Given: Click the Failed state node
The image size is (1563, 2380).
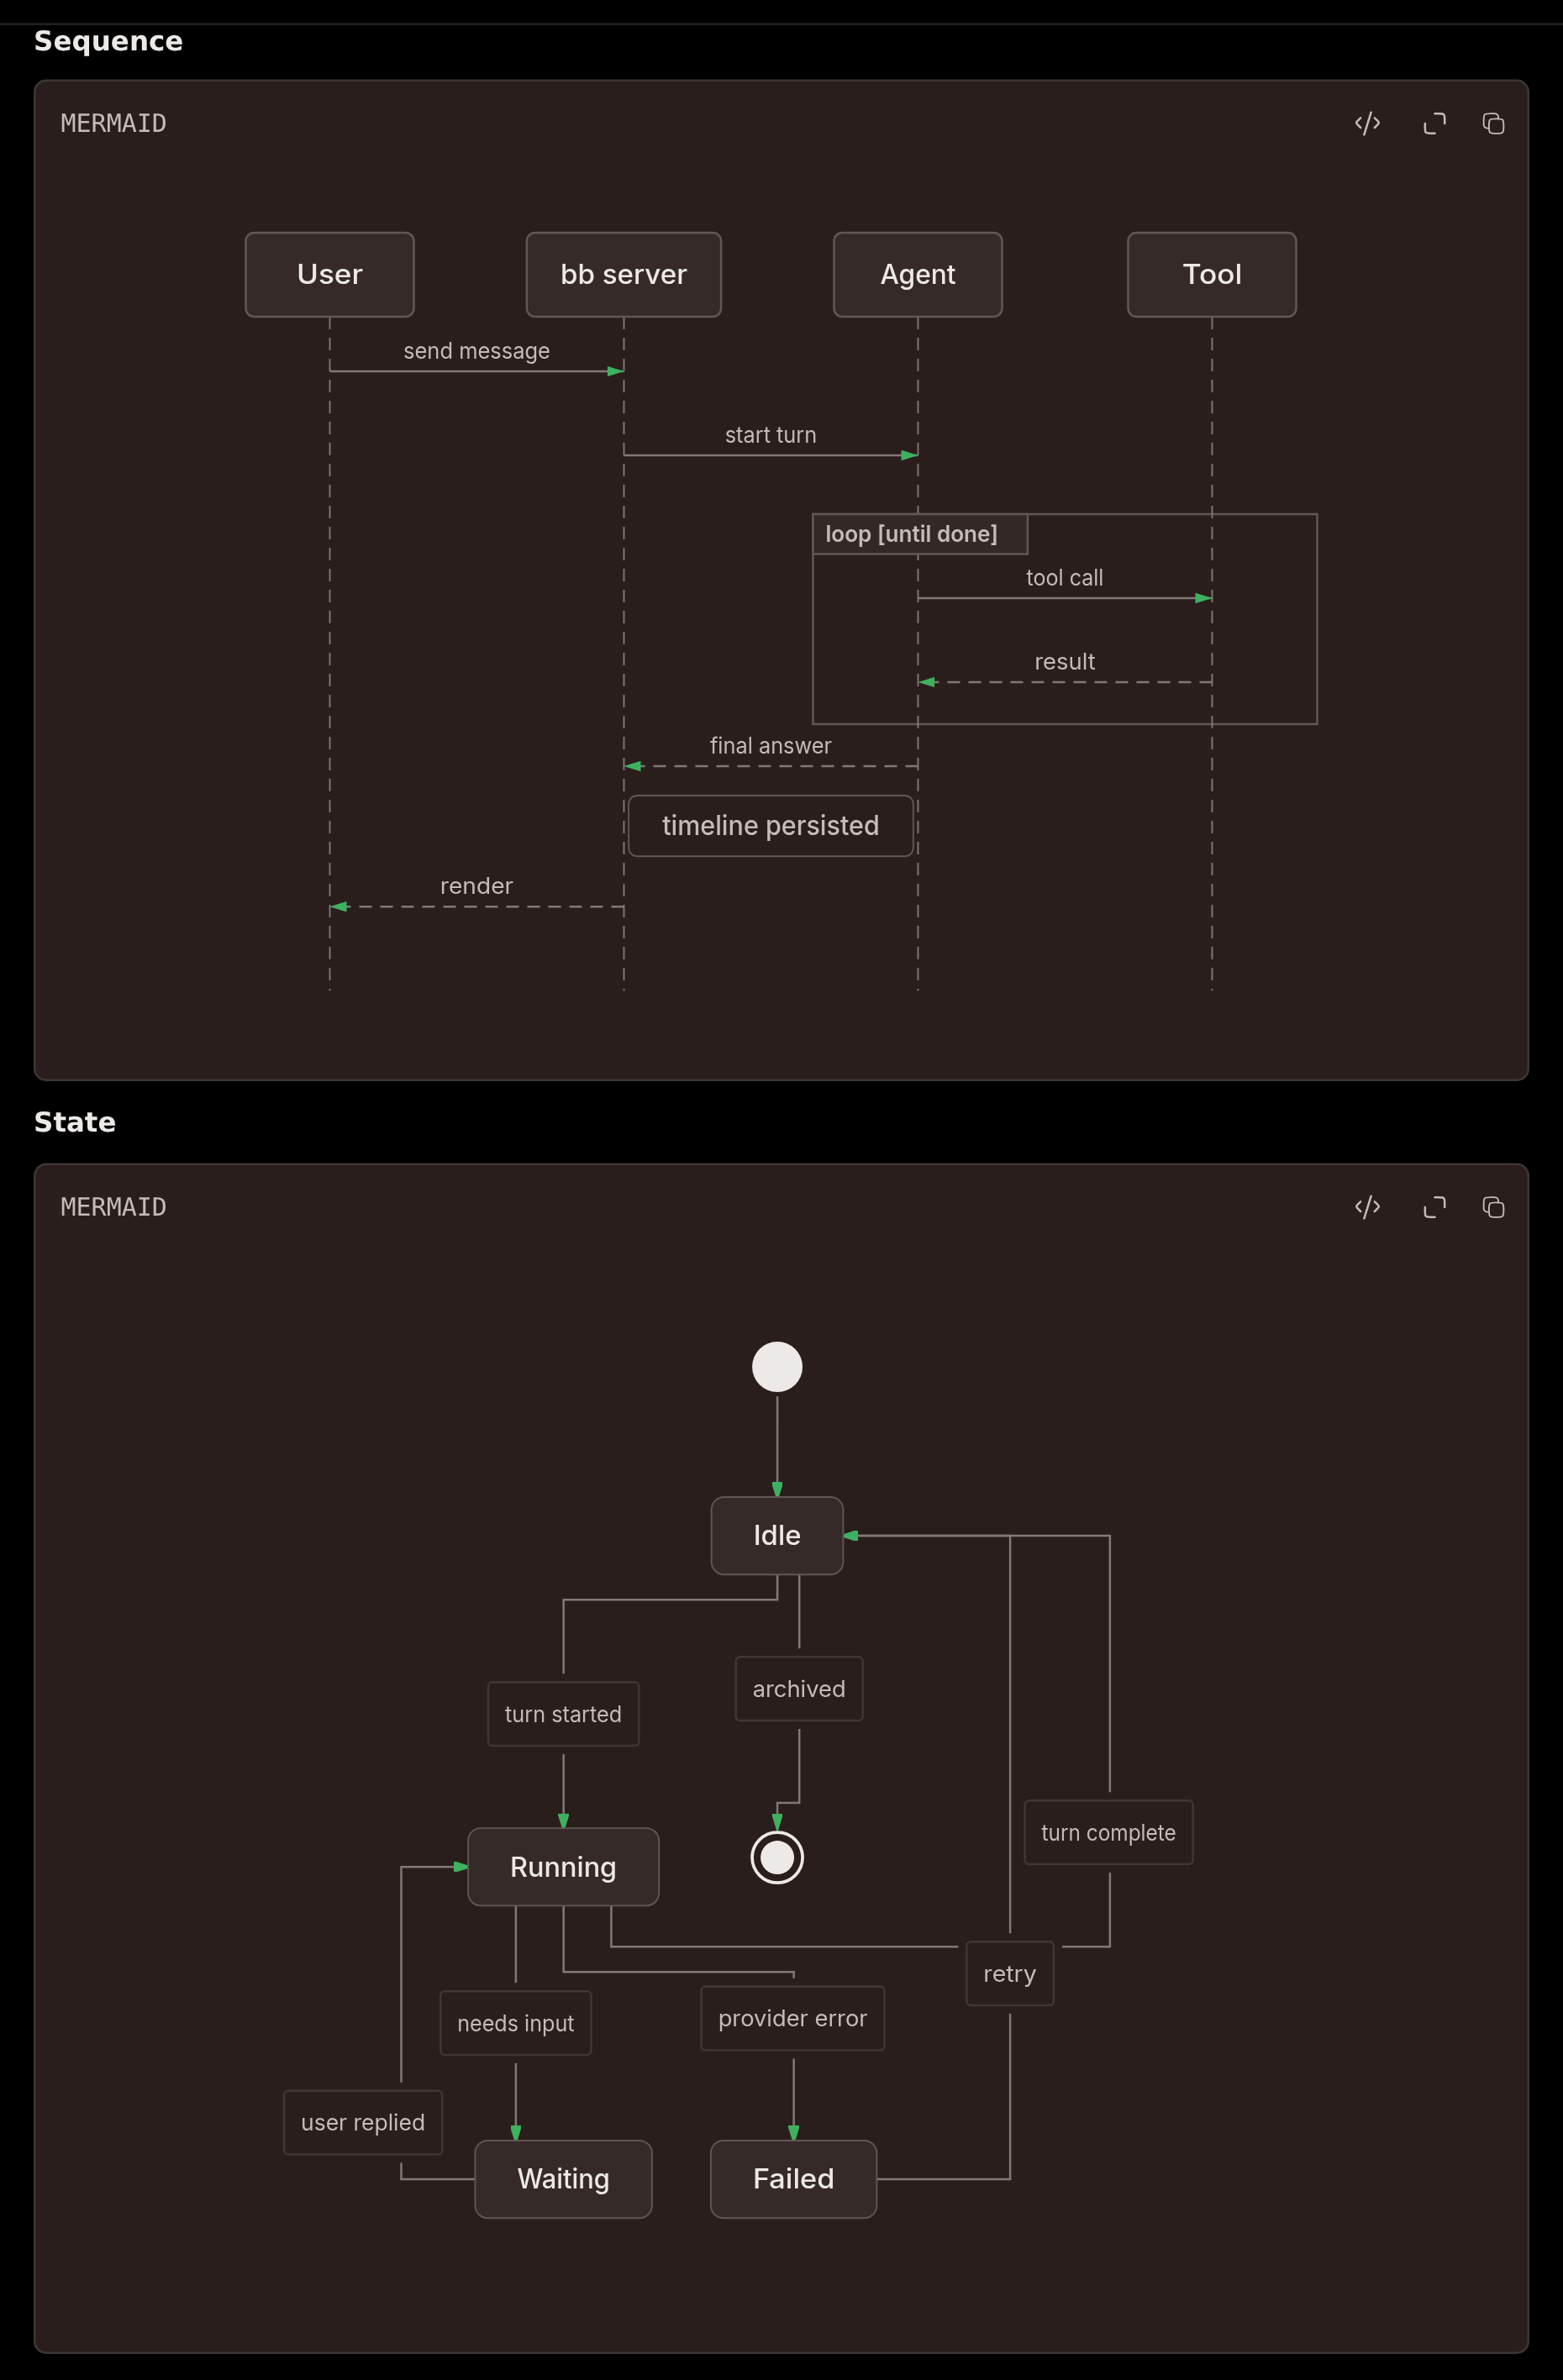Looking at the screenshot, I should [x=794, y=2179].
